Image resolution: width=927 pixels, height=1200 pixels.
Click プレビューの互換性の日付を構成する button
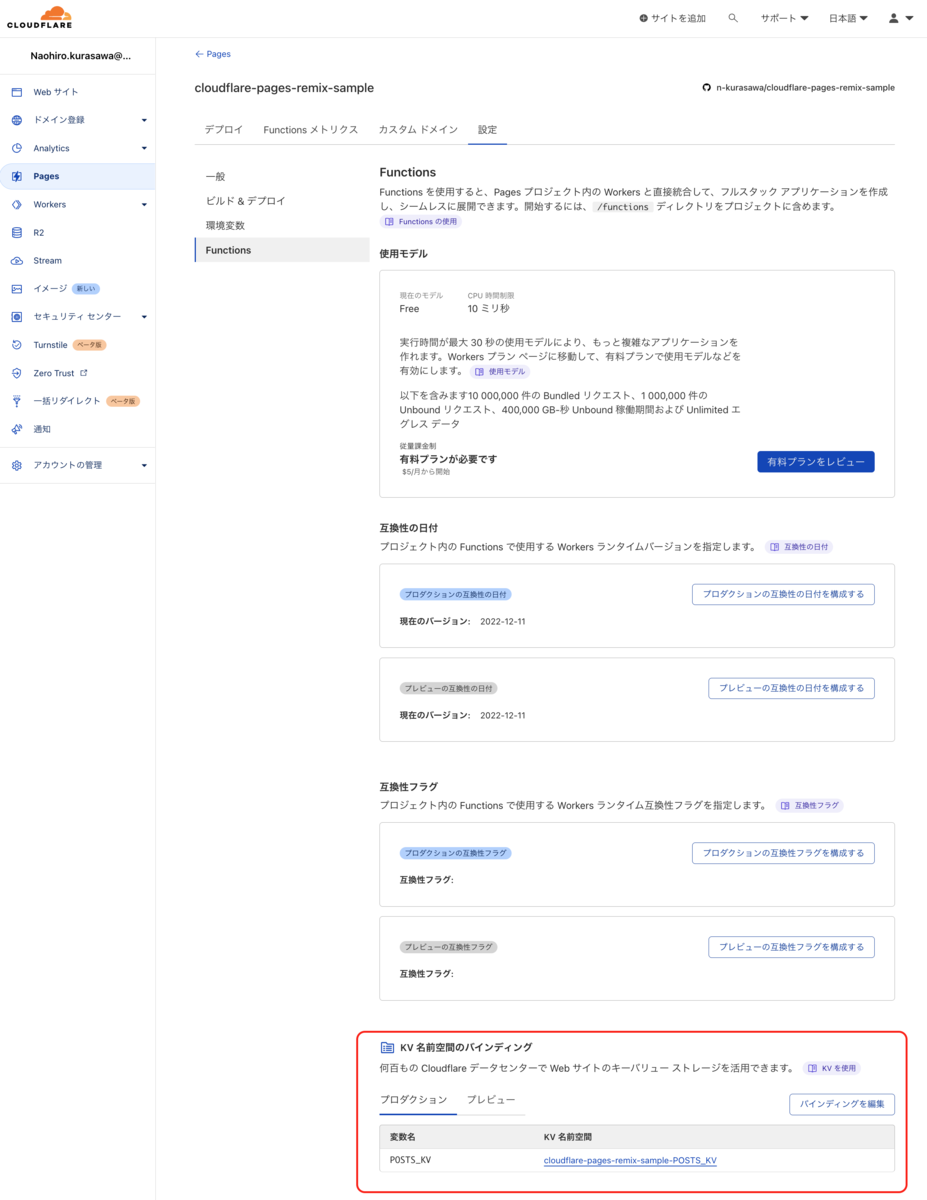791,688
